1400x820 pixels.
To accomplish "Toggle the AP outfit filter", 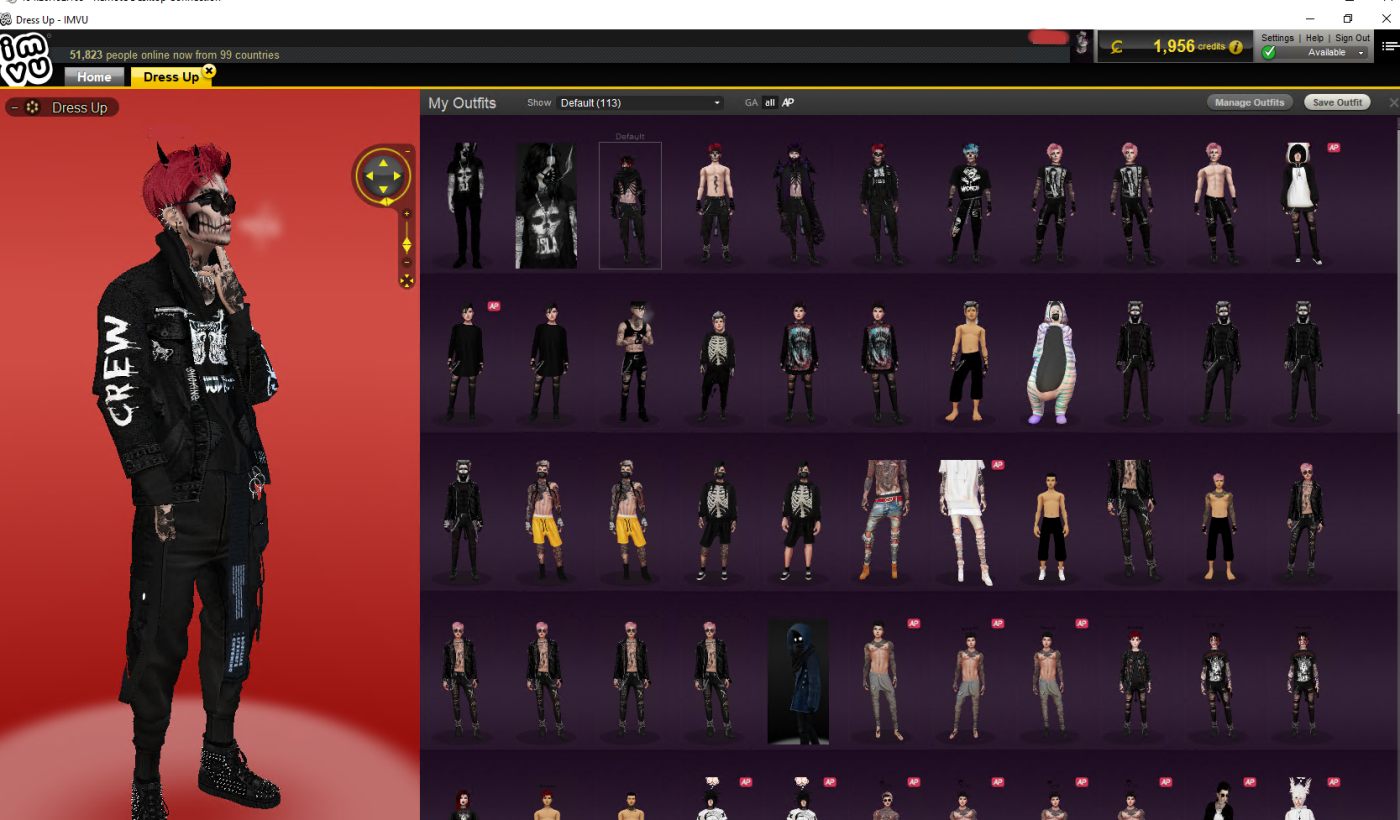I will 788,102.
